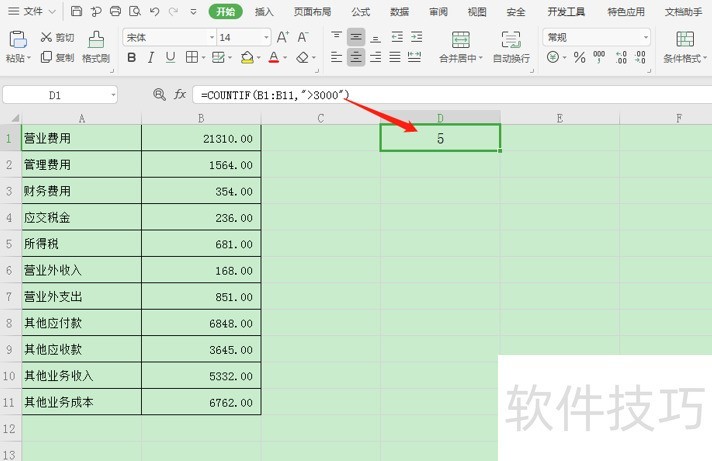Click the Print icon in quick access bar

[115, 11]
